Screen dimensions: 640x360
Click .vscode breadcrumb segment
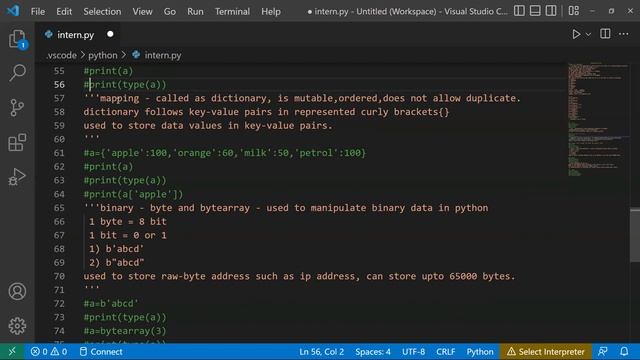(x=61, y=55)
